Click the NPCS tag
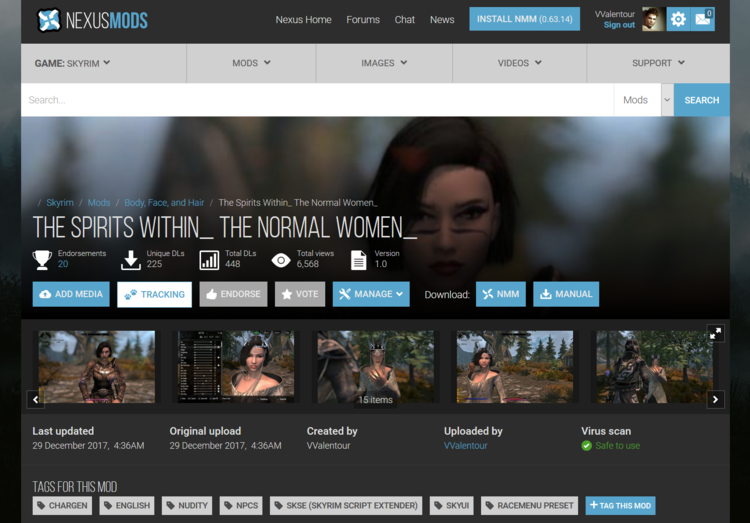The image size is (750, 523). [241, 505]
